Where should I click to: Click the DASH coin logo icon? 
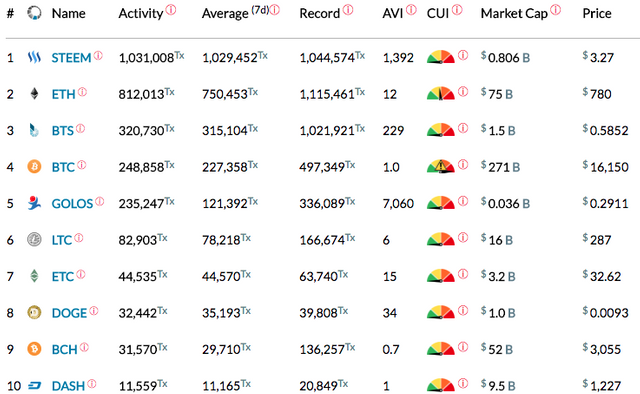click(34, 385)
